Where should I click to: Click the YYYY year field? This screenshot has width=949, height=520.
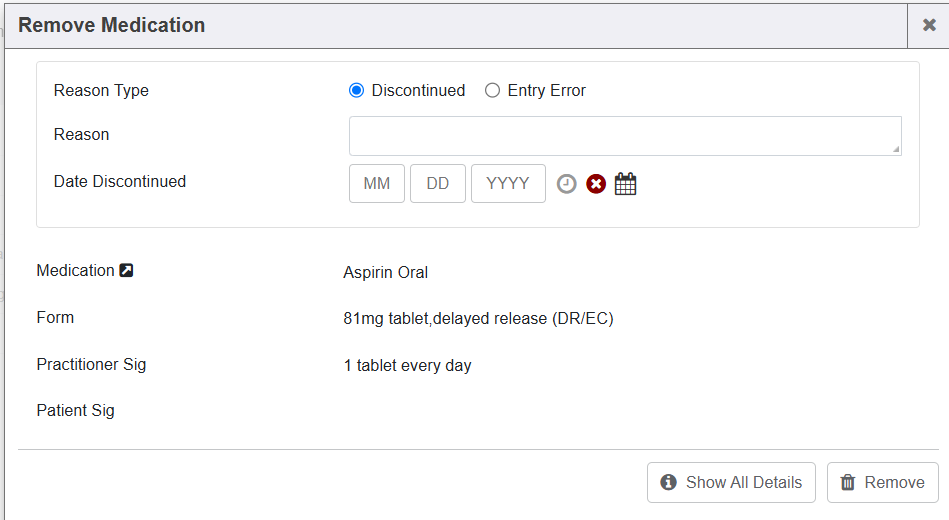point(508,184)
